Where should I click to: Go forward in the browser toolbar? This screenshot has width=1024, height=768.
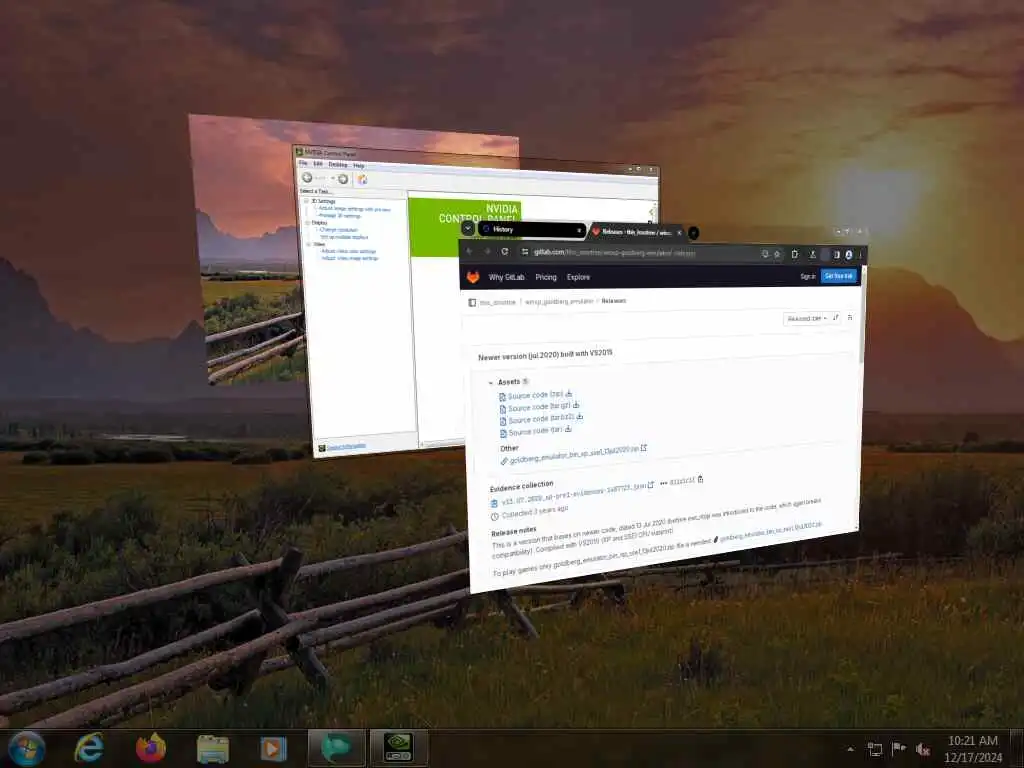487,251
